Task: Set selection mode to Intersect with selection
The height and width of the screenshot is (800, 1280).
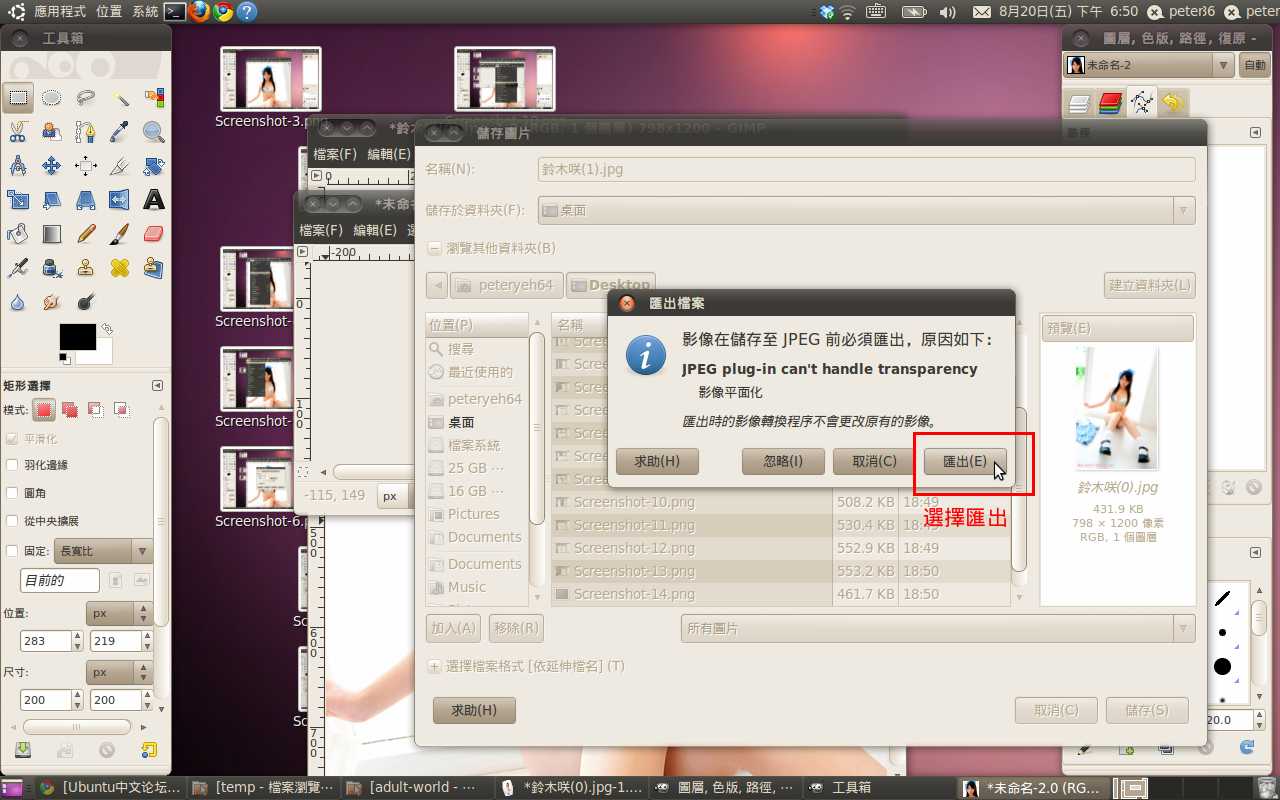Action: pos(121,409)
